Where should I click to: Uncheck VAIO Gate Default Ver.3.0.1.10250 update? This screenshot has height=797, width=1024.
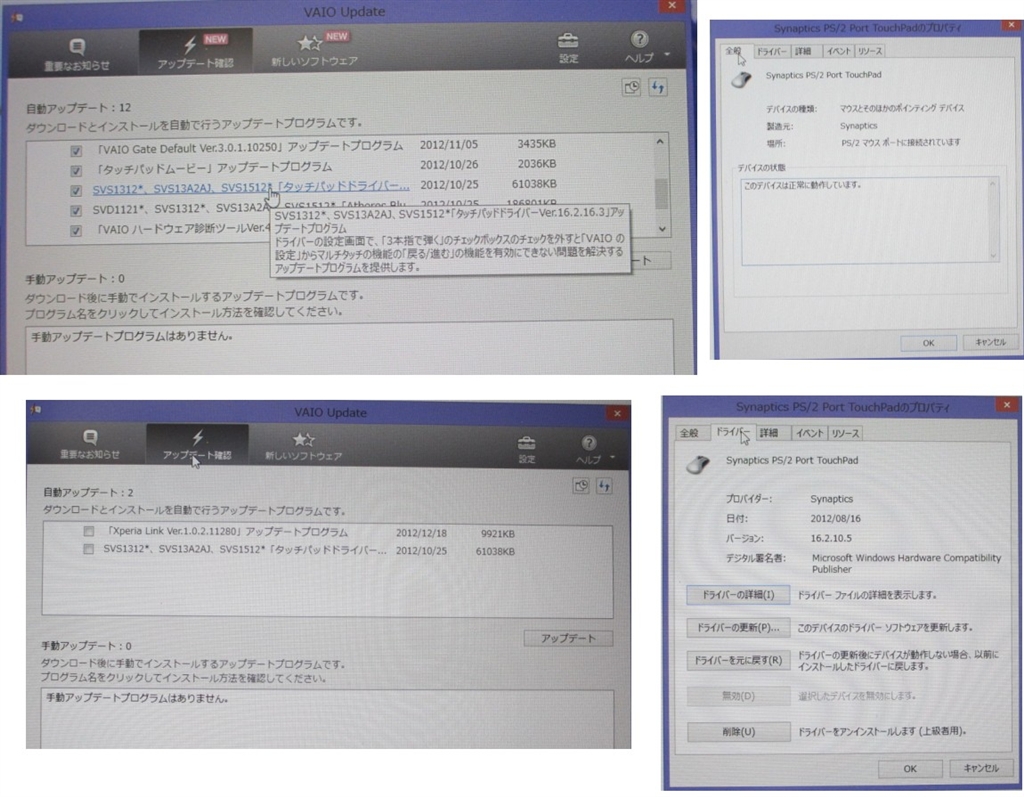(76, 151)
